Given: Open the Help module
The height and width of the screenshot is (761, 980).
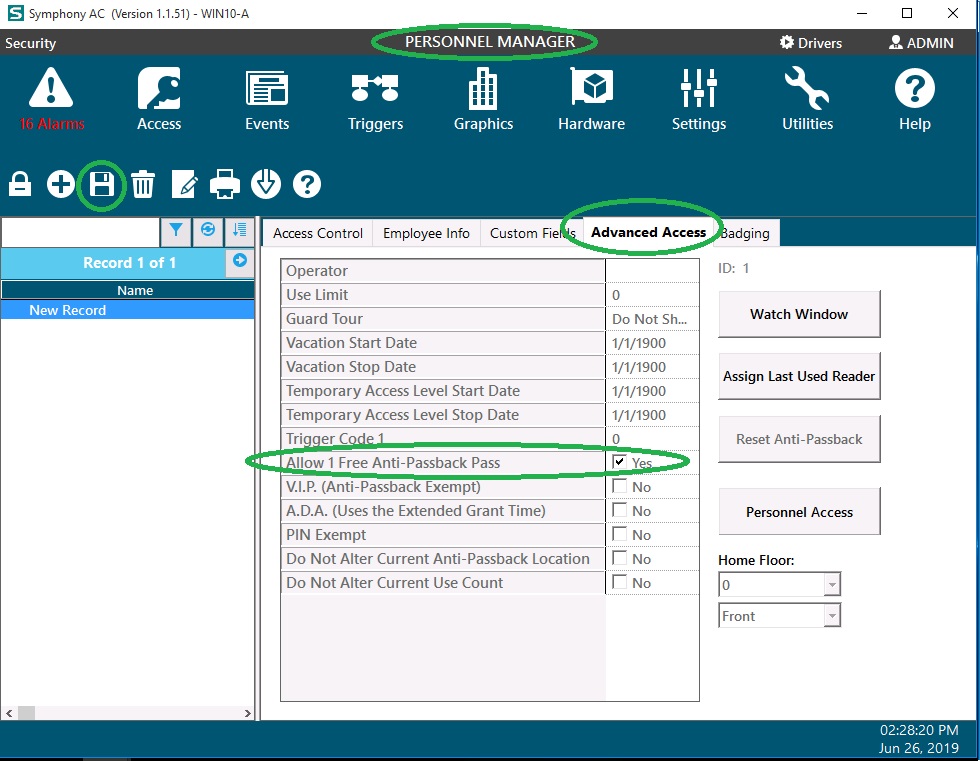Looking at the screenshot, I should coord(914,99).
